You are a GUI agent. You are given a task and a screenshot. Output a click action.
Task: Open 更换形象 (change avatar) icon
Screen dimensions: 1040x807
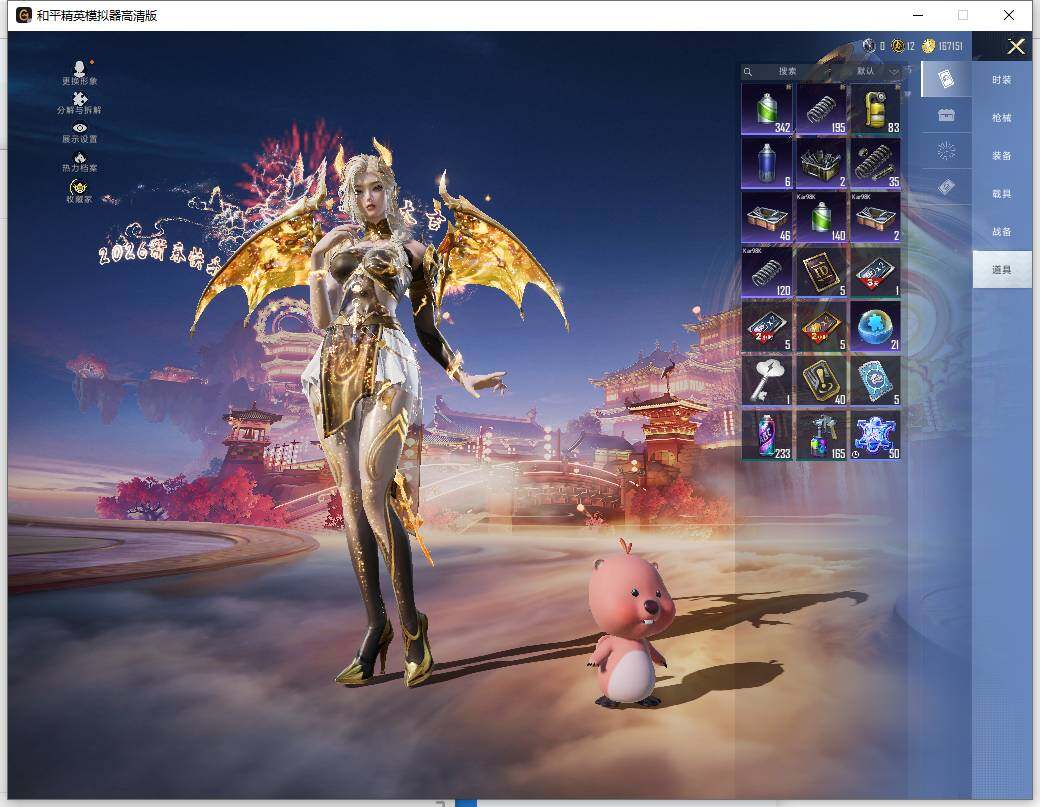tap(80, 72)
